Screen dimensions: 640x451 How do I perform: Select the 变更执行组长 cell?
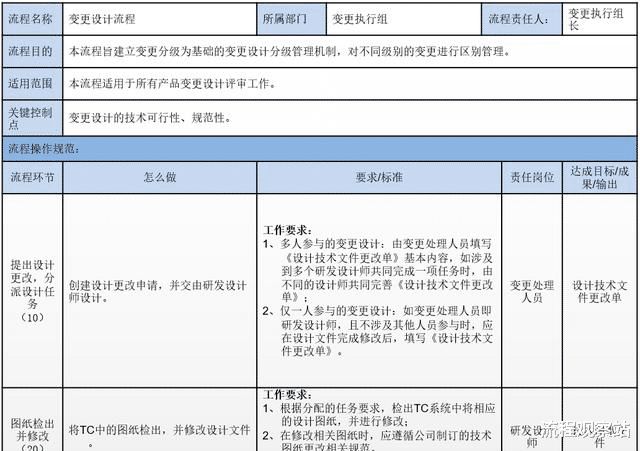coord(600,19)
